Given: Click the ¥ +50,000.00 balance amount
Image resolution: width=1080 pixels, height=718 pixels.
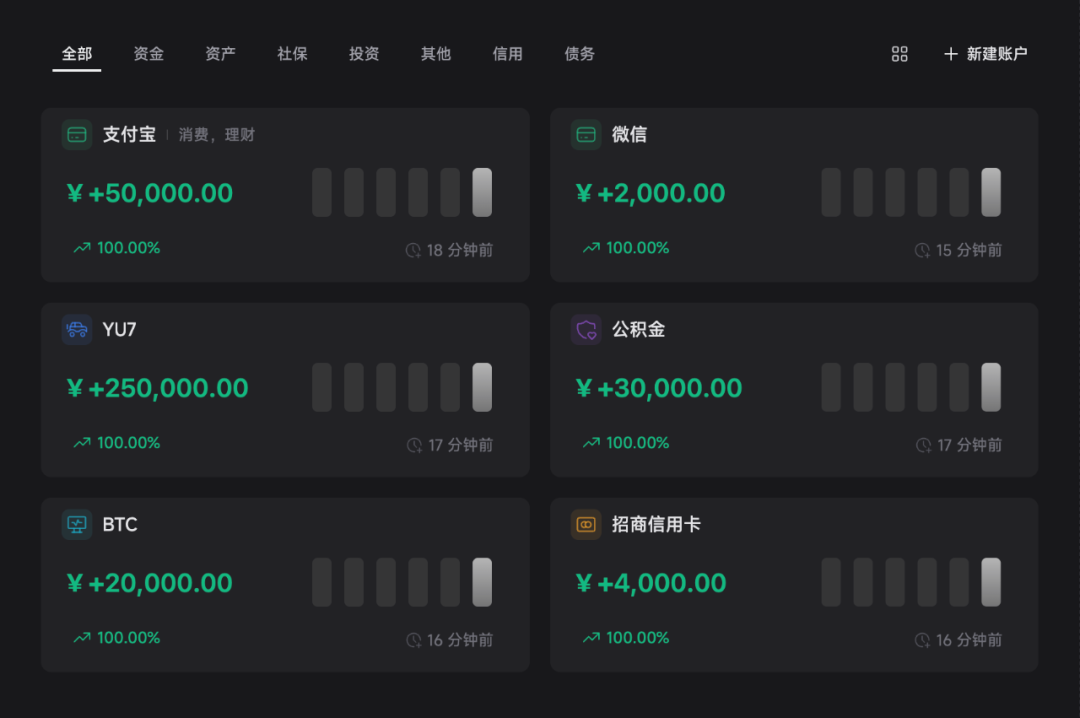Looking at the screenshot, I should pos(150,193).
